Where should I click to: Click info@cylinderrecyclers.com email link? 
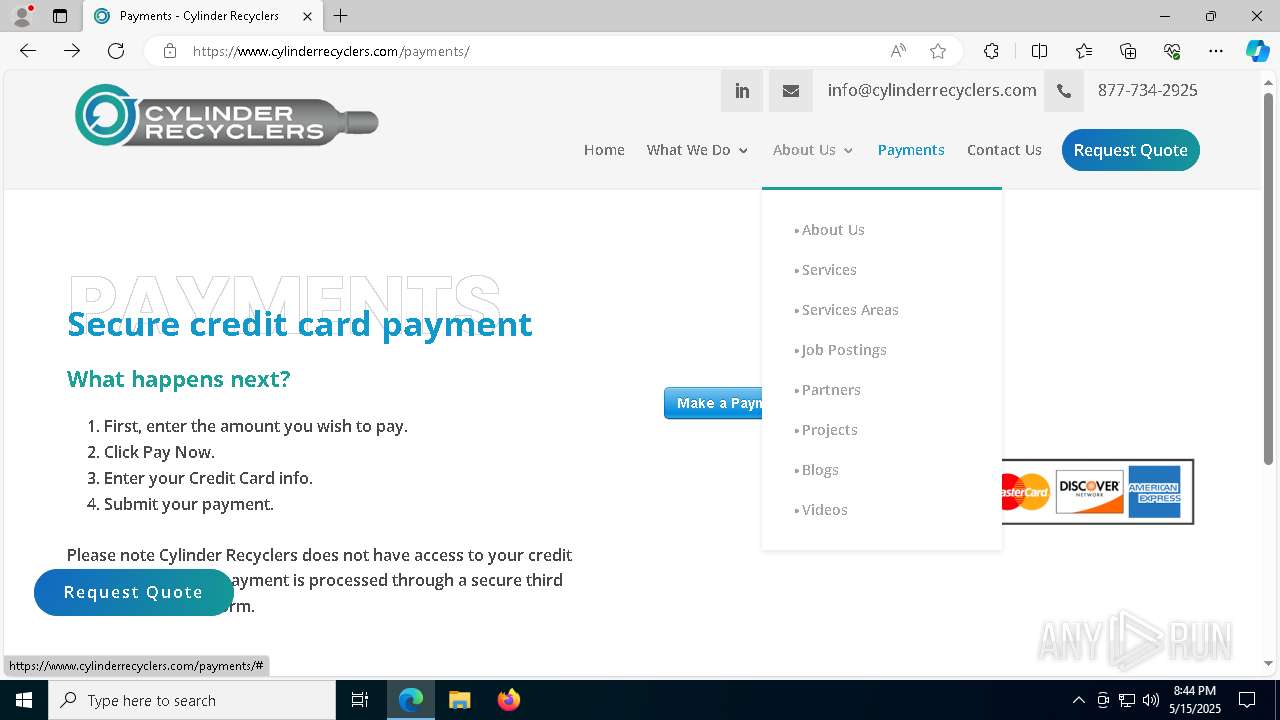(x=932, y=90)
